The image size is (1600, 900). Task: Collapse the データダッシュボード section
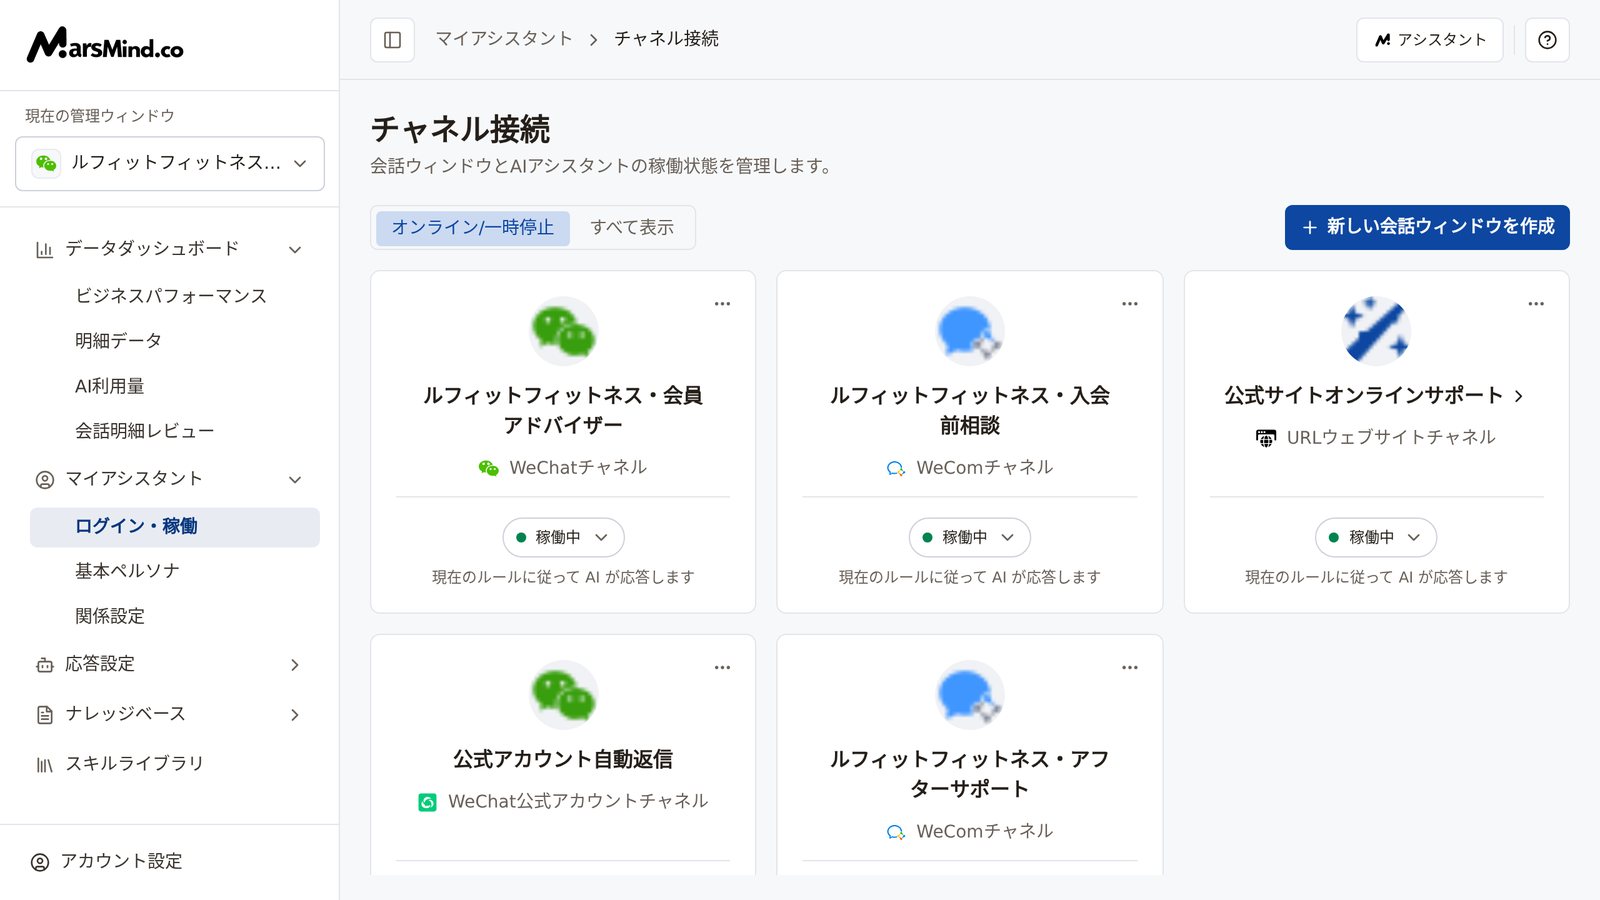(295, 249)
